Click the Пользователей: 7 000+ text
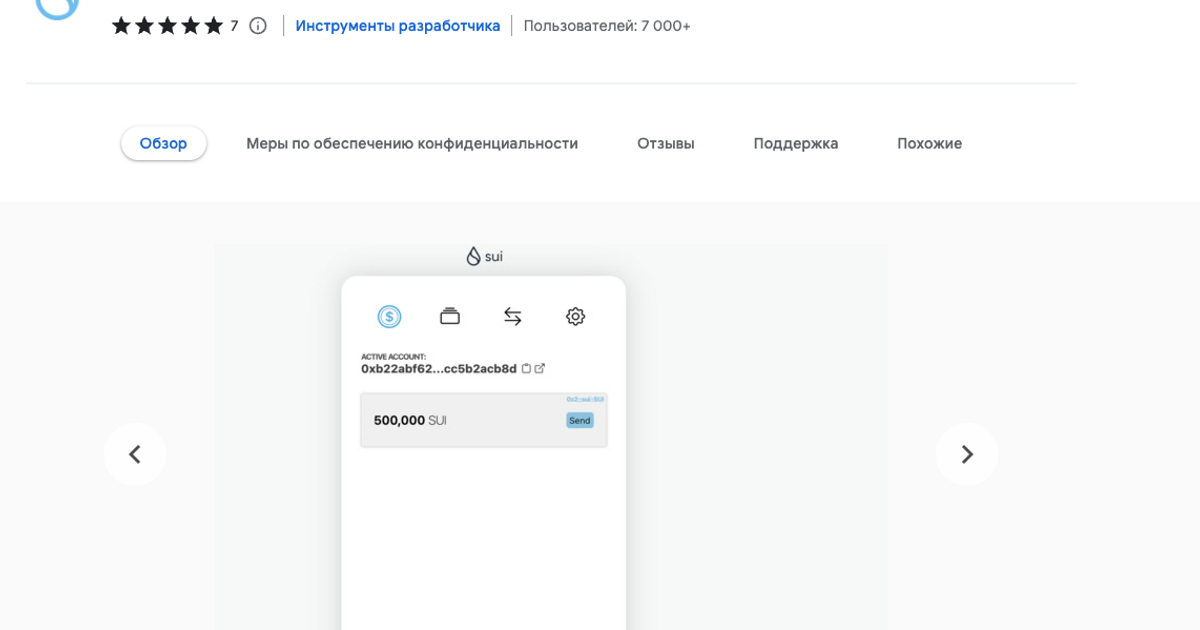The height and width of the screenshot is (630, 1200). [x=607, y=26]
